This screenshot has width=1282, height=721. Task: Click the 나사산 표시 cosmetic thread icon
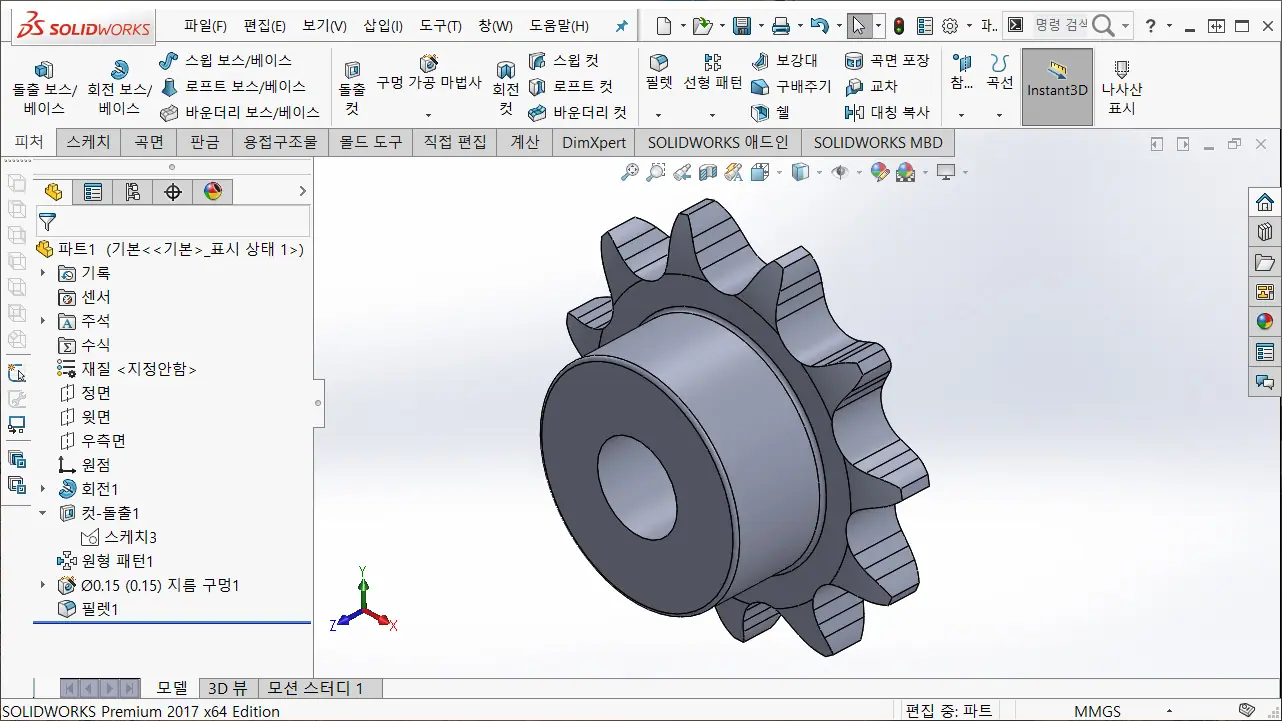[1121, 87]
